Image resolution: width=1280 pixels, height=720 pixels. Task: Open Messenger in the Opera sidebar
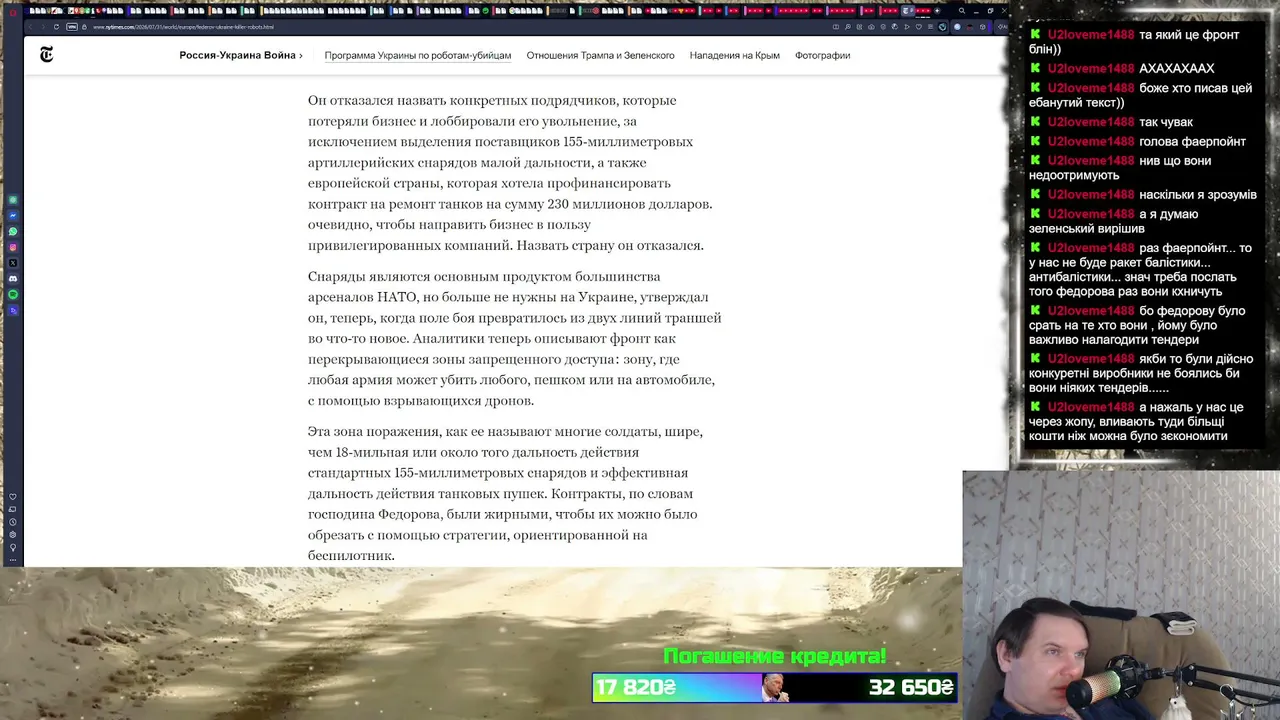pos(13,215)
